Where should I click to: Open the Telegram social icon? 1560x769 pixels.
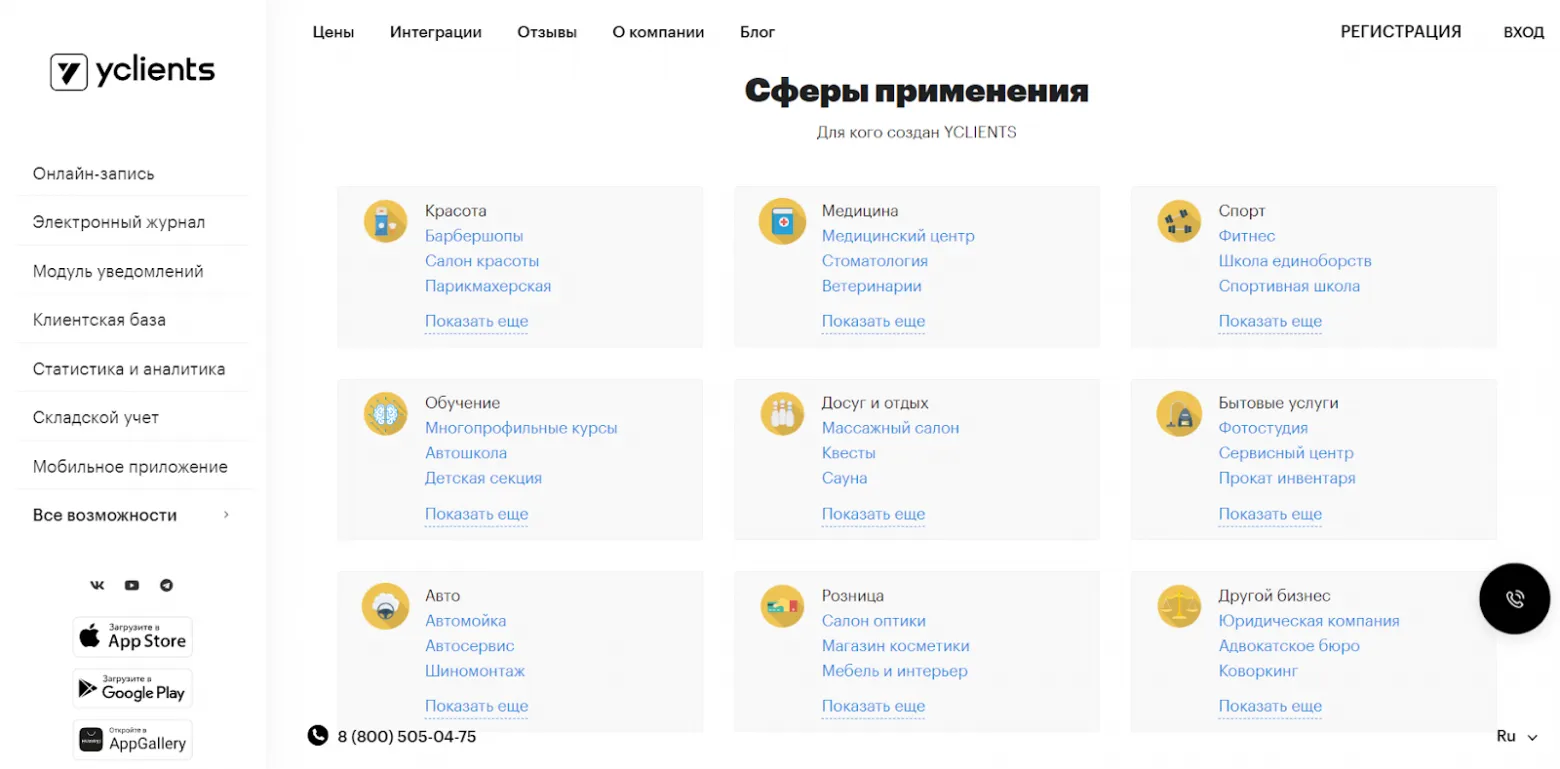coord(167,585)
